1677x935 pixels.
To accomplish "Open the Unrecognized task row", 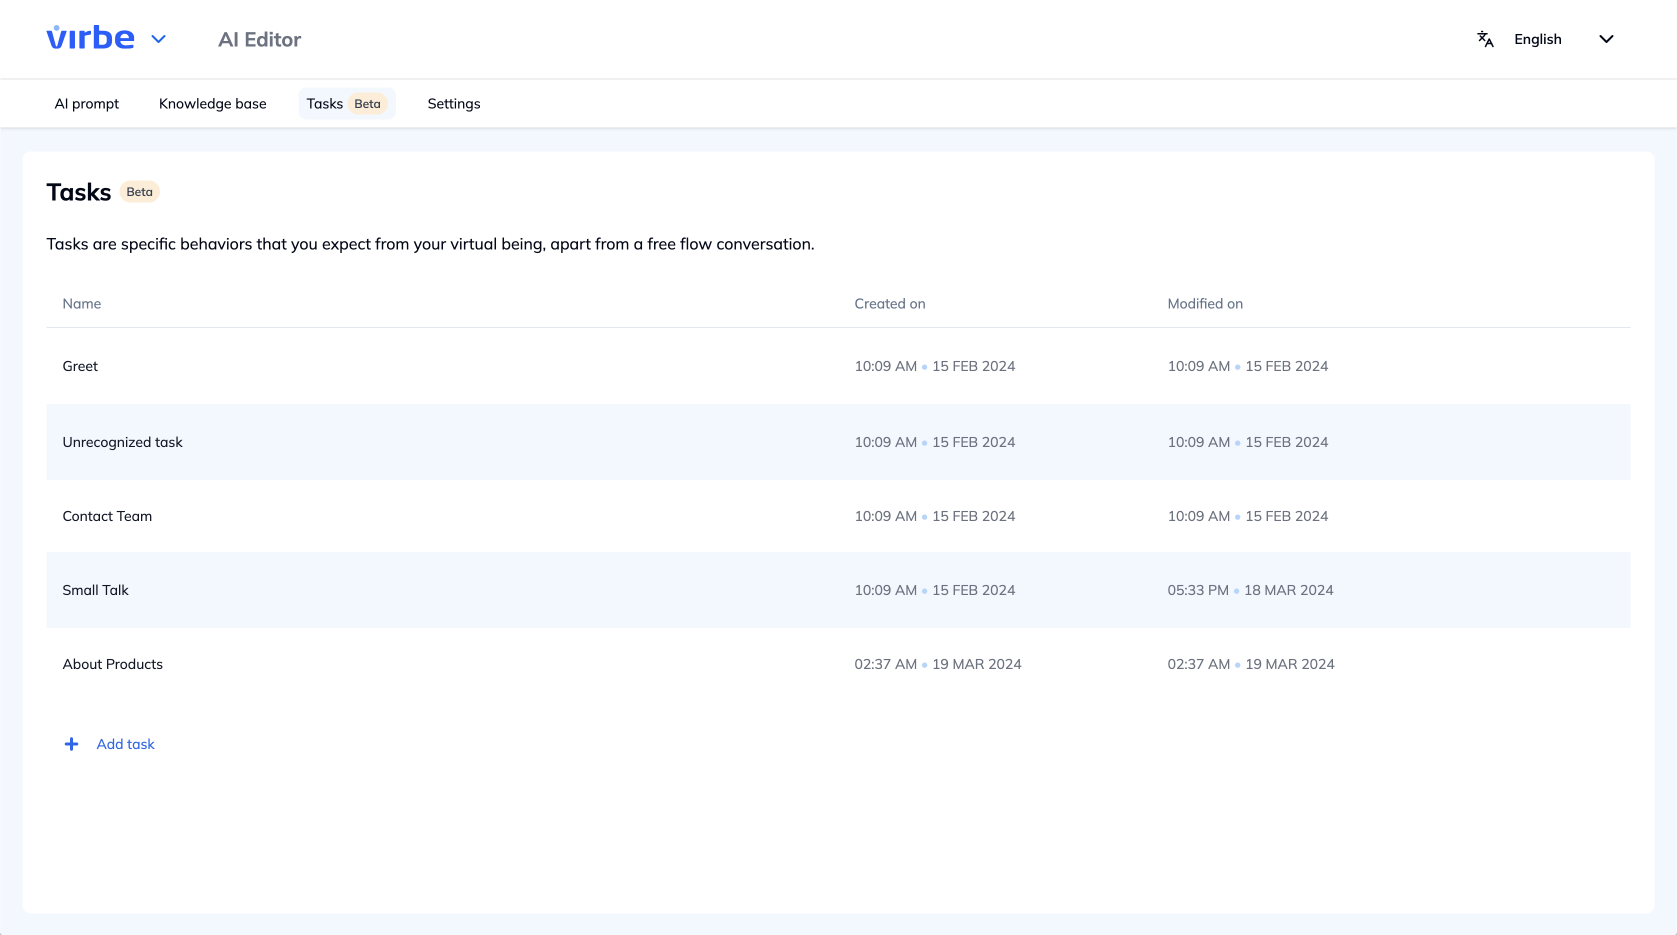I will pos(122,442).
